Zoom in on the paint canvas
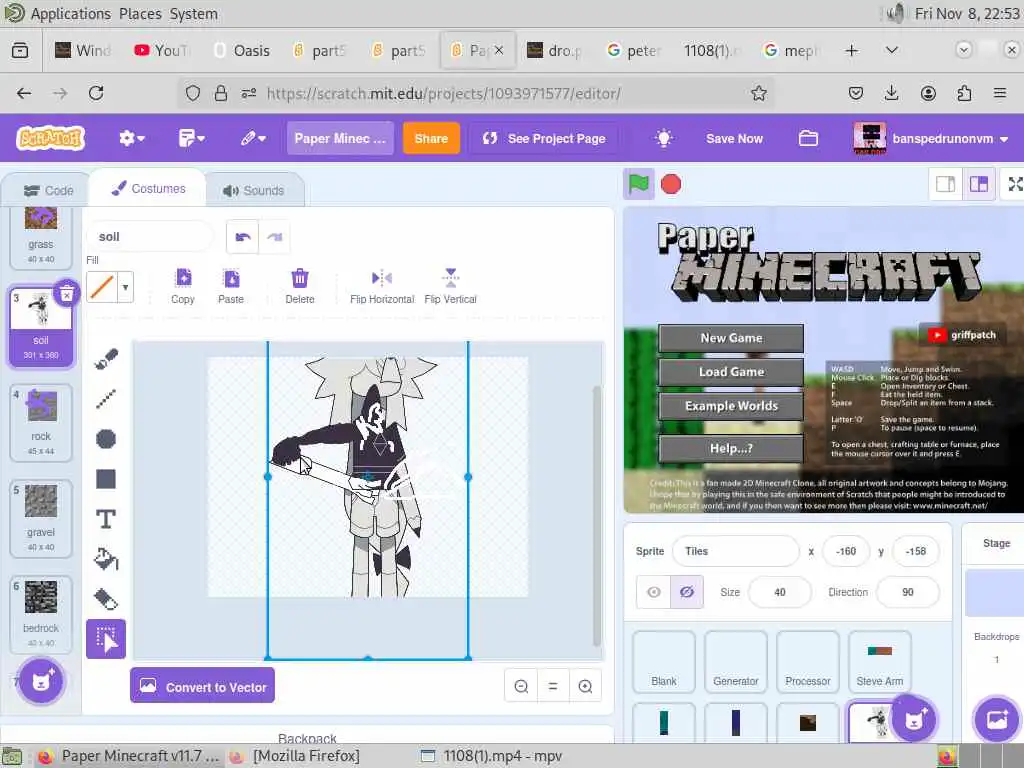The image size is (1024, 768). click(x=585, y=686)
